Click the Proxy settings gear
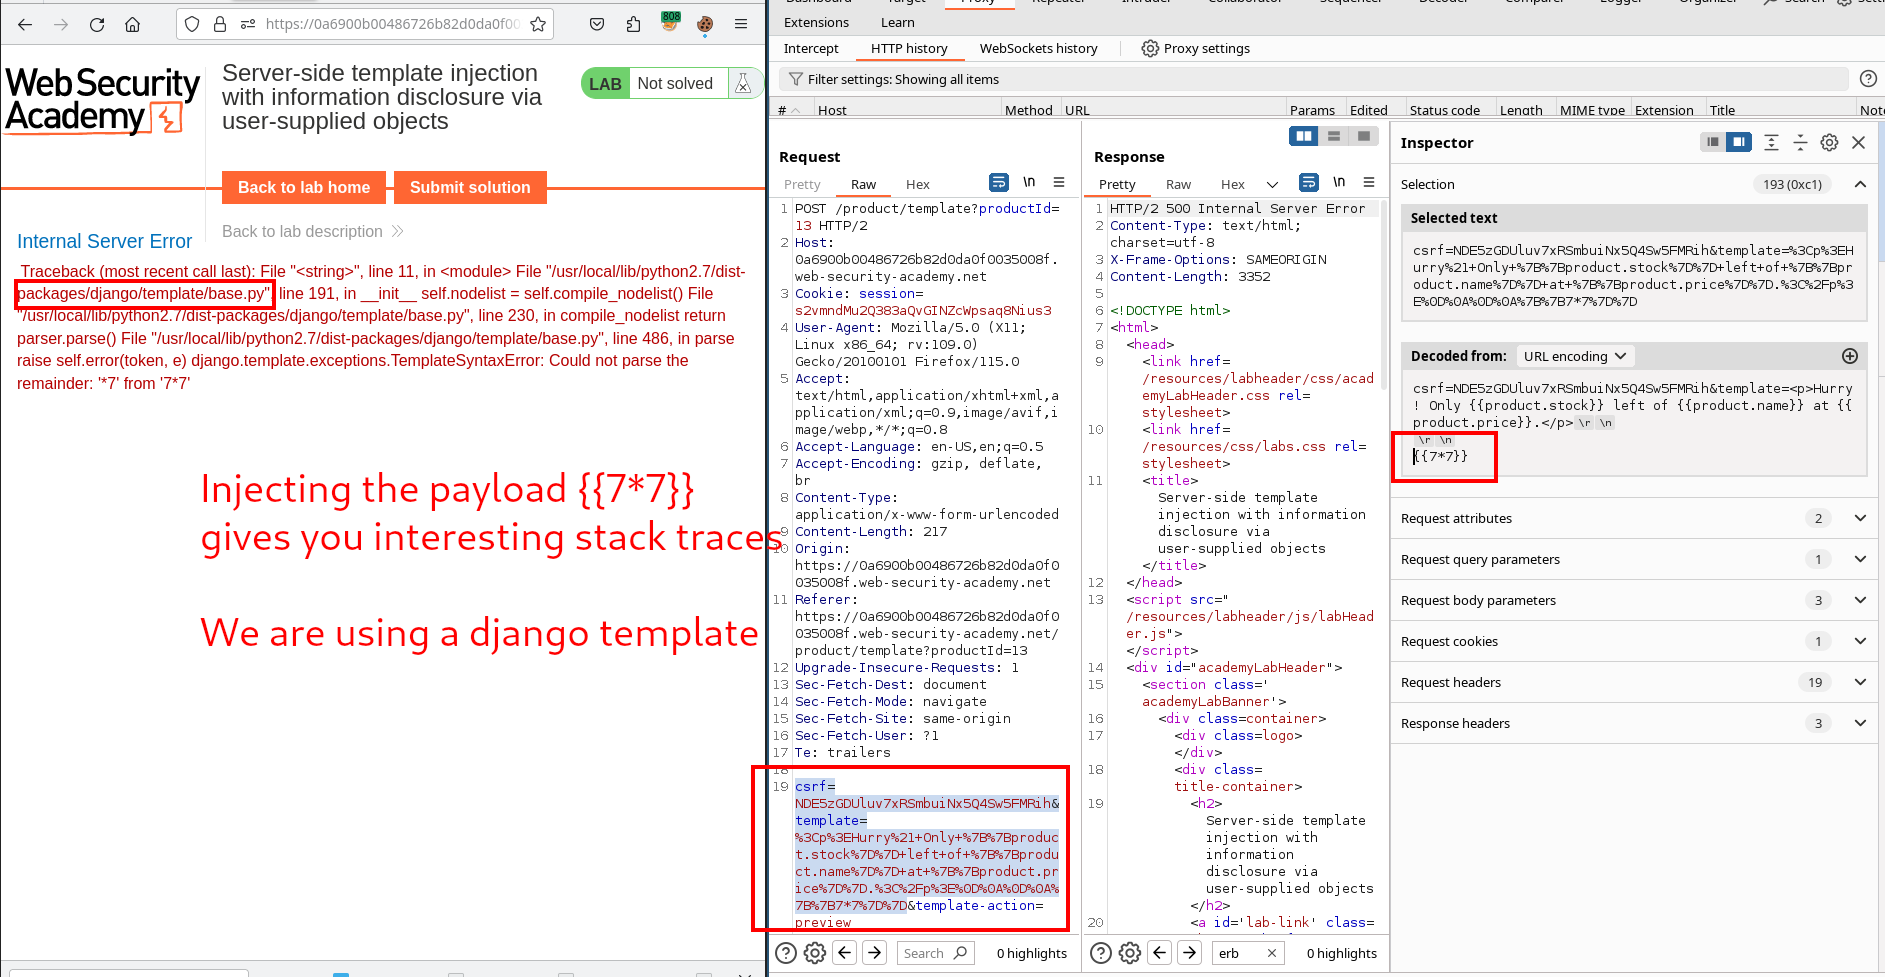Image resolution: width=1885 pixels, height=977 pixels. pos(1150,48)
